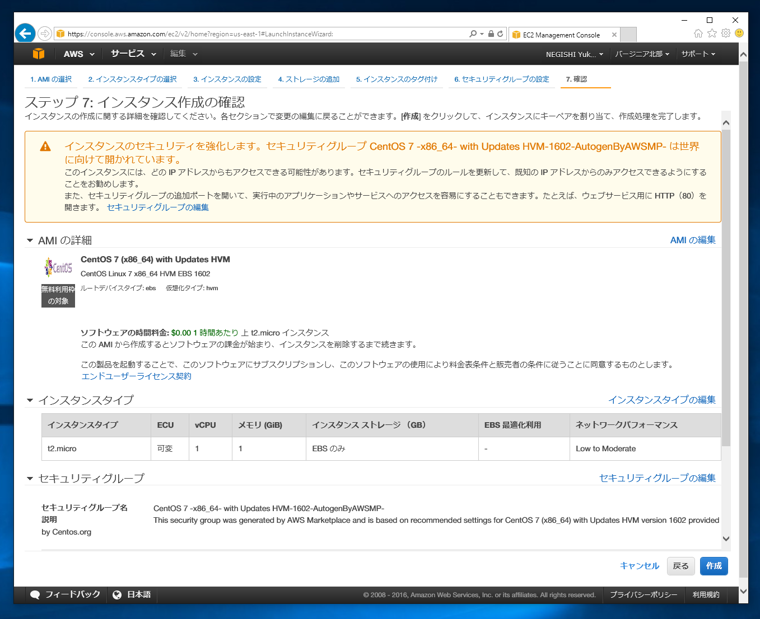Open the NEGISHI Yuk... account dropdown

click(x=574, y=54)
